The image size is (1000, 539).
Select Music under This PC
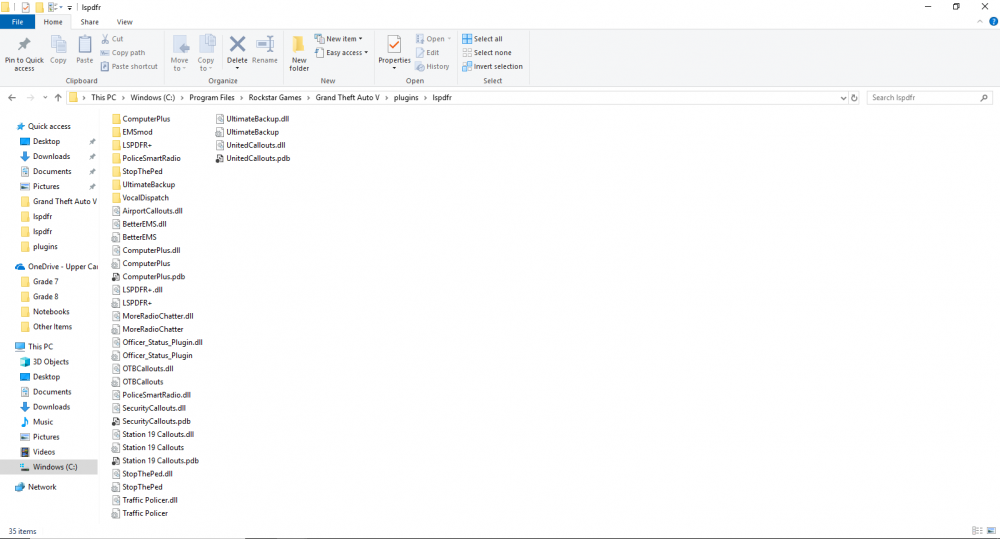pyautogui.click(x=43, y=422)
